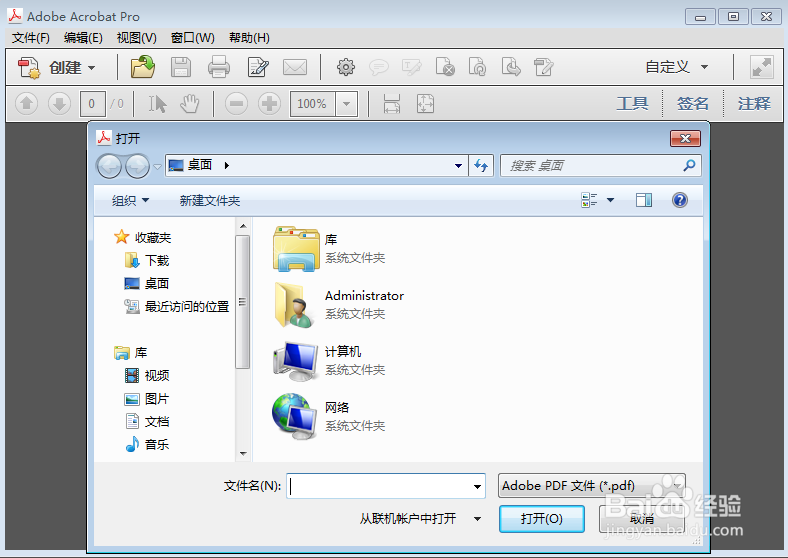
Task: Click the Refresh button beside address bar
Action: 481,165
